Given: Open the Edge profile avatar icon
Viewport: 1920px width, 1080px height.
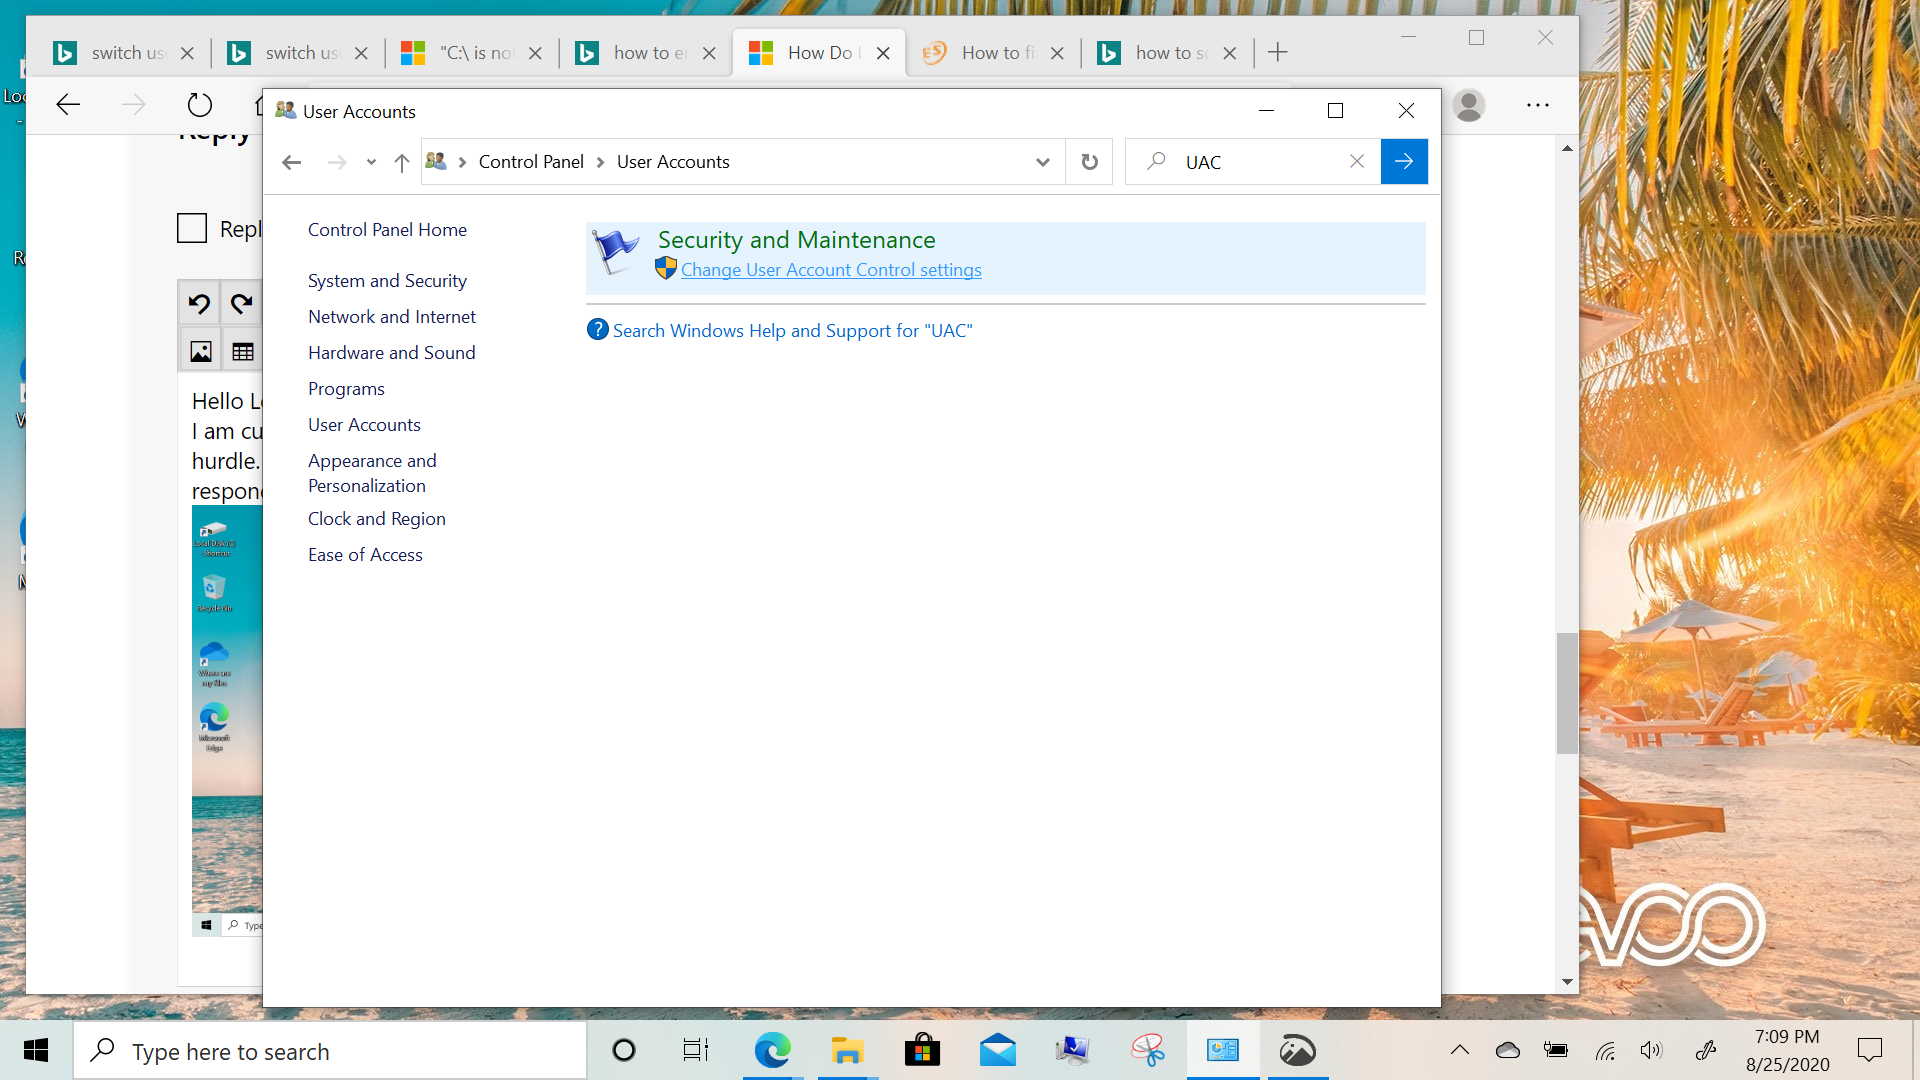Looking at the screenshot, I should [x=1468, y=105].
